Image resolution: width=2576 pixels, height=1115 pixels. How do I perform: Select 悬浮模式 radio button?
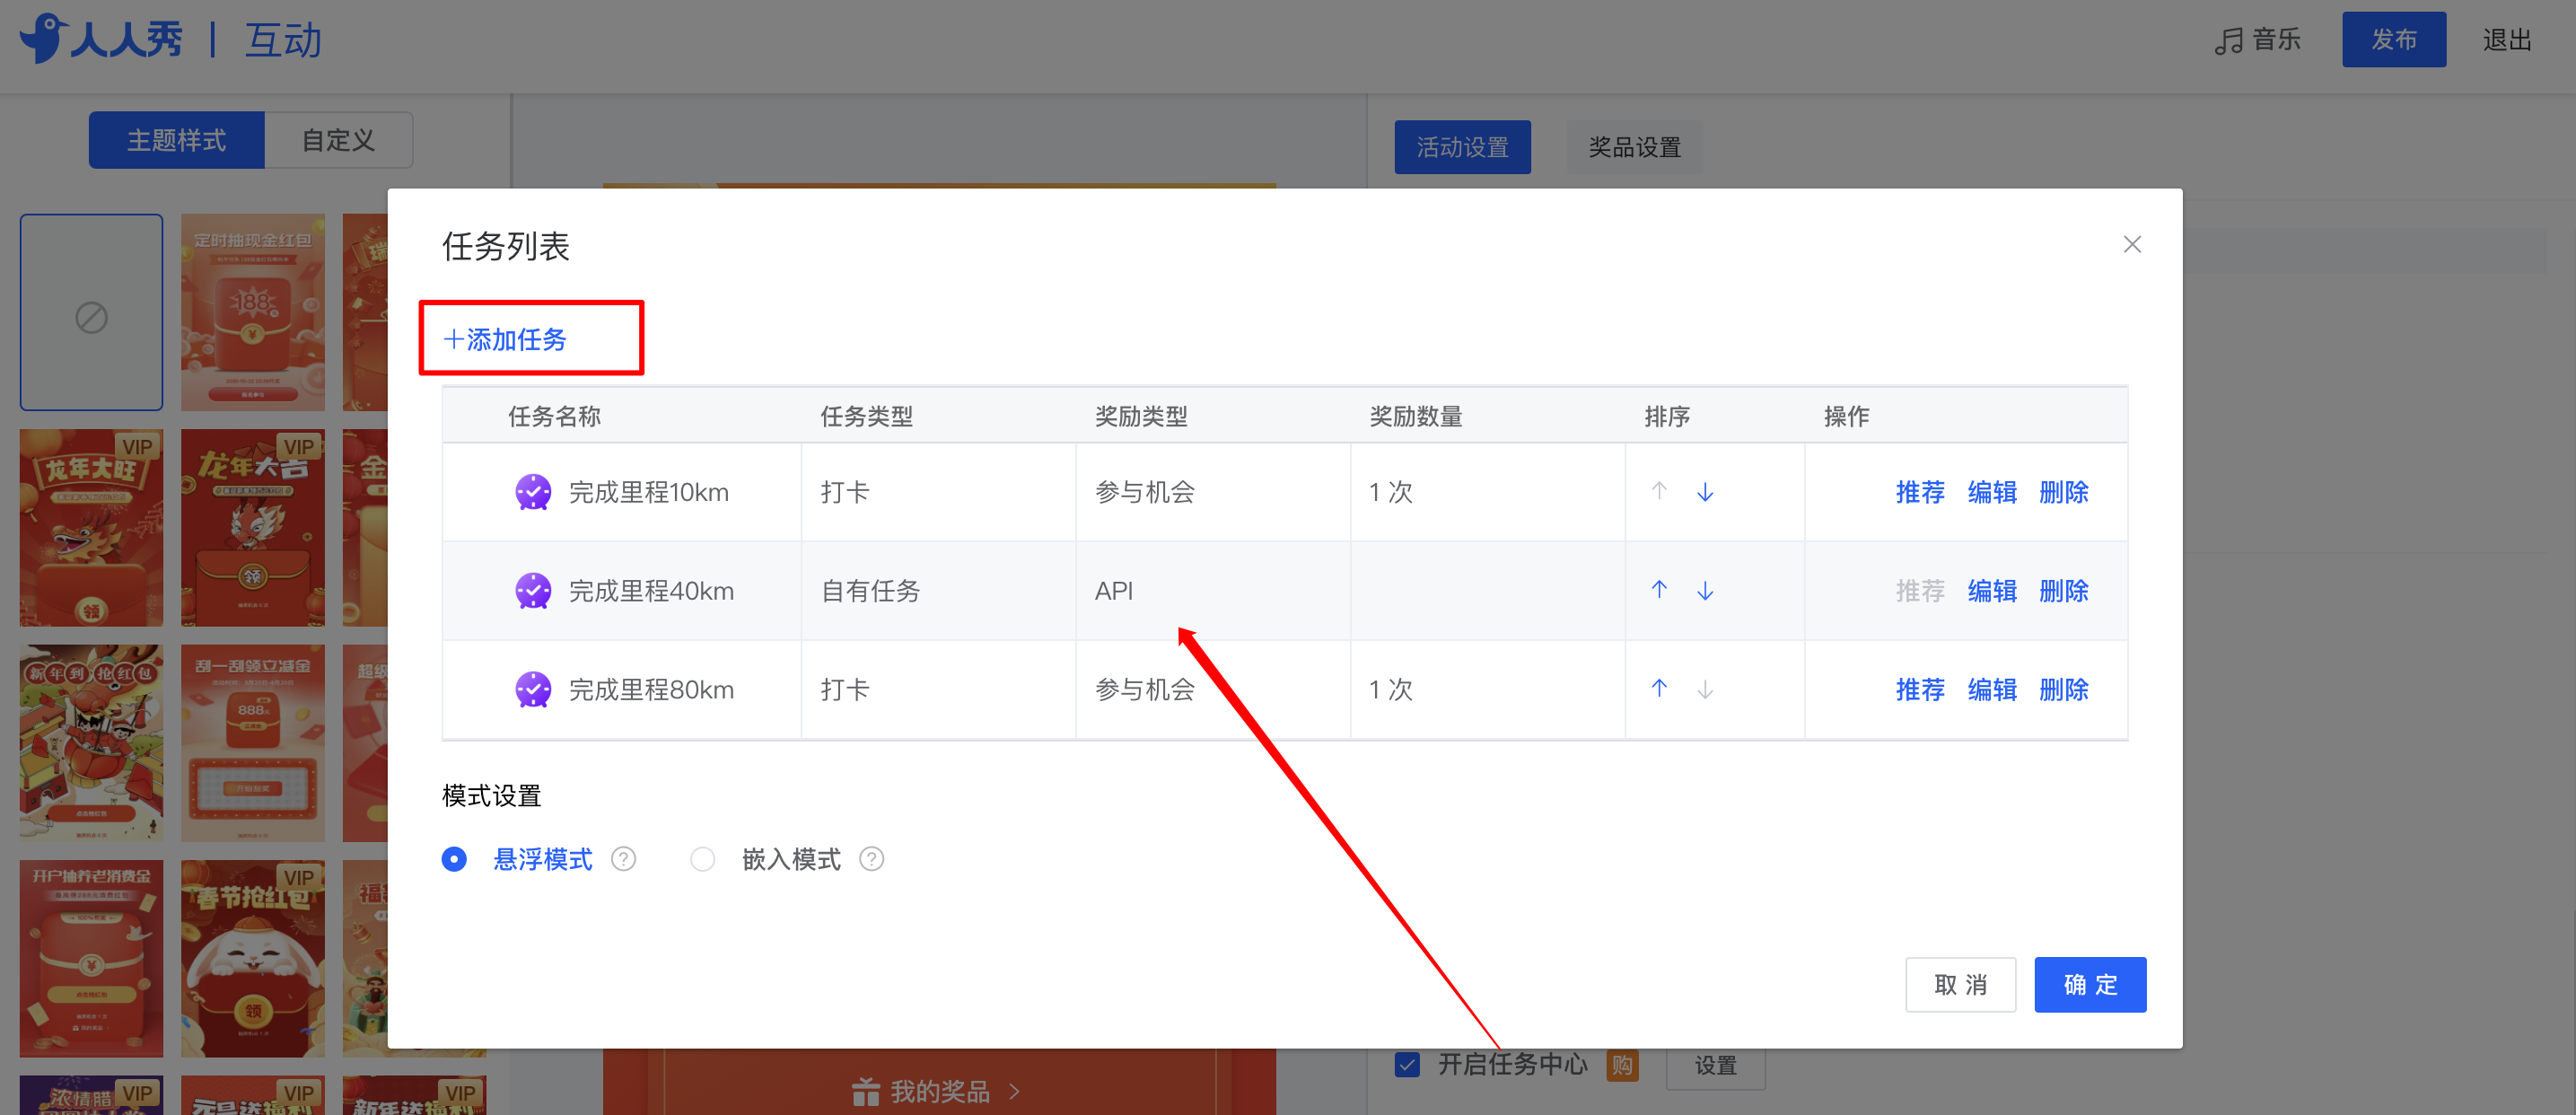tap(454, 859)
